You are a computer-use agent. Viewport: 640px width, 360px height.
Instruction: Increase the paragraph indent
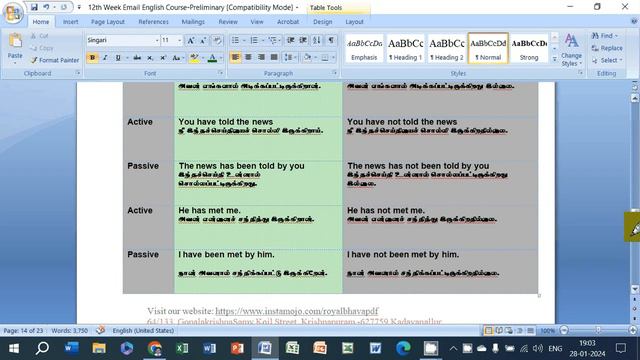click(x=303, y=40)
